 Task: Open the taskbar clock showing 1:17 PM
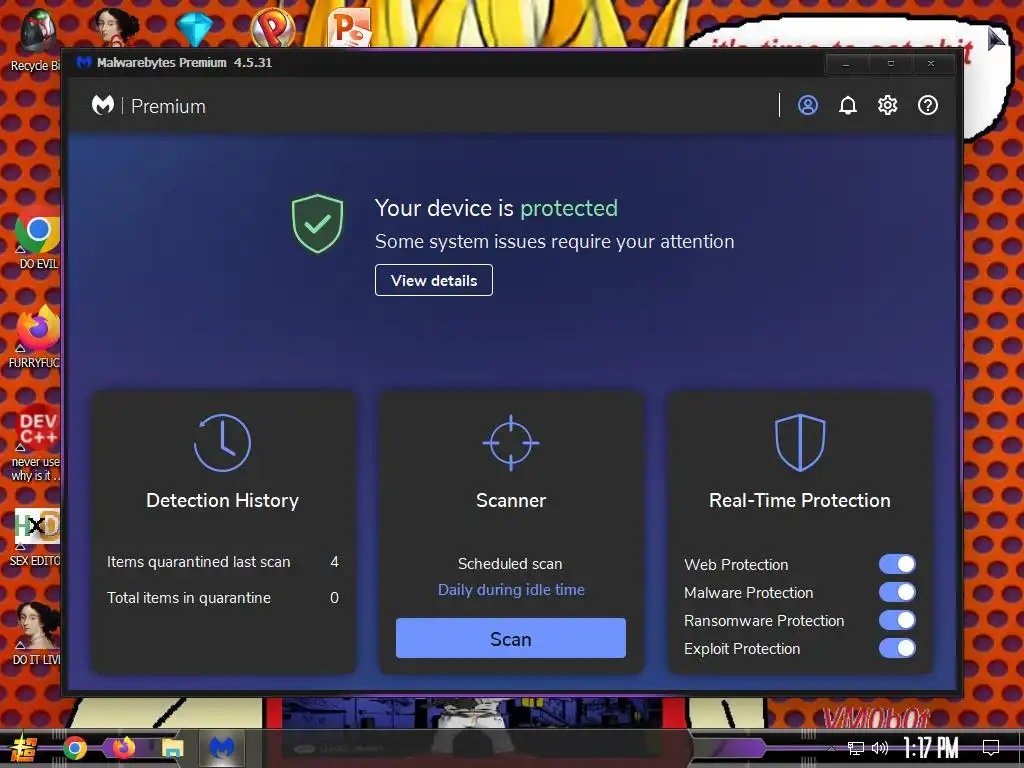coord(931,748)
